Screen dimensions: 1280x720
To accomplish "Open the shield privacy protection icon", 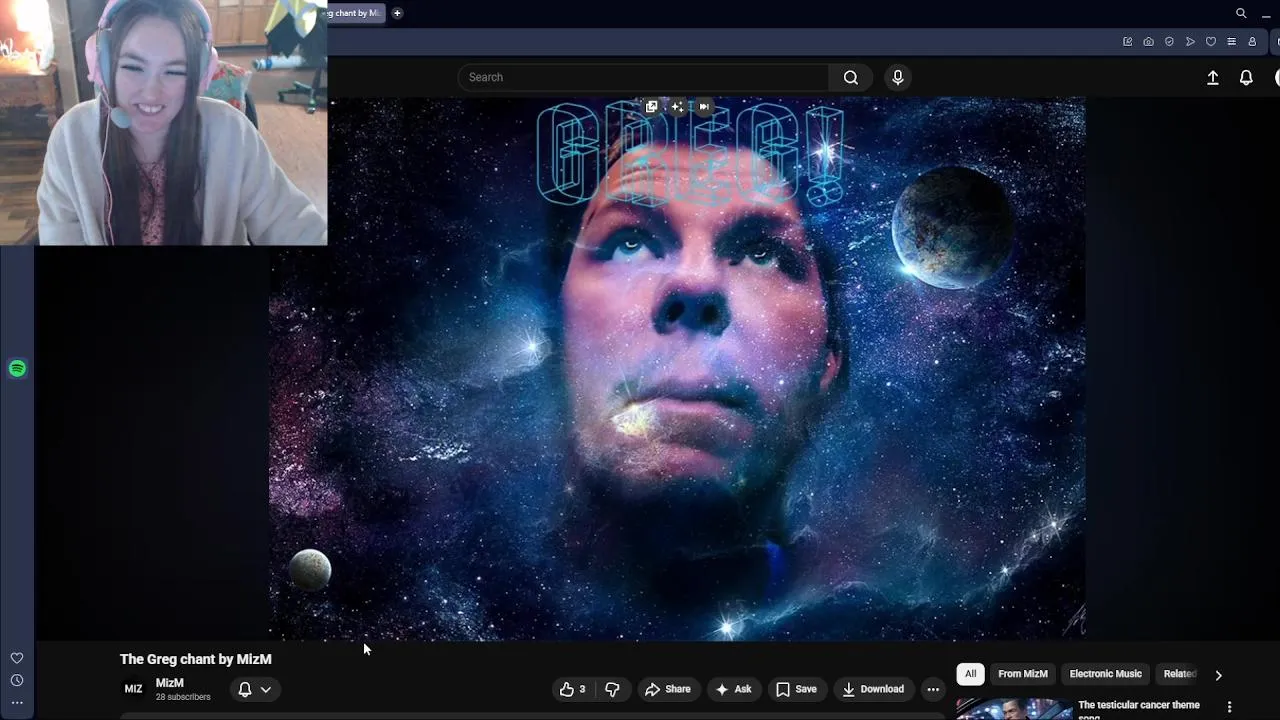I will coord(1169,42).
